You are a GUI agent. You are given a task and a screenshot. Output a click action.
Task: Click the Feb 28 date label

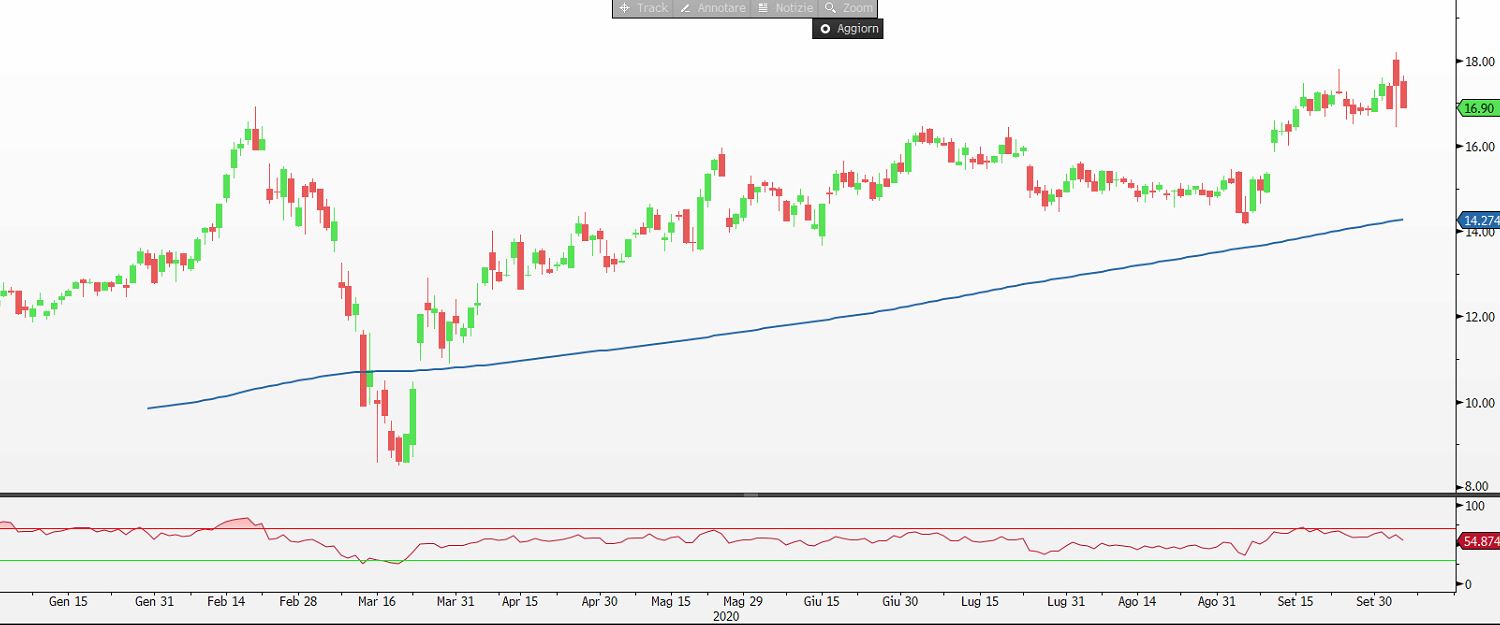pos(298,602)
